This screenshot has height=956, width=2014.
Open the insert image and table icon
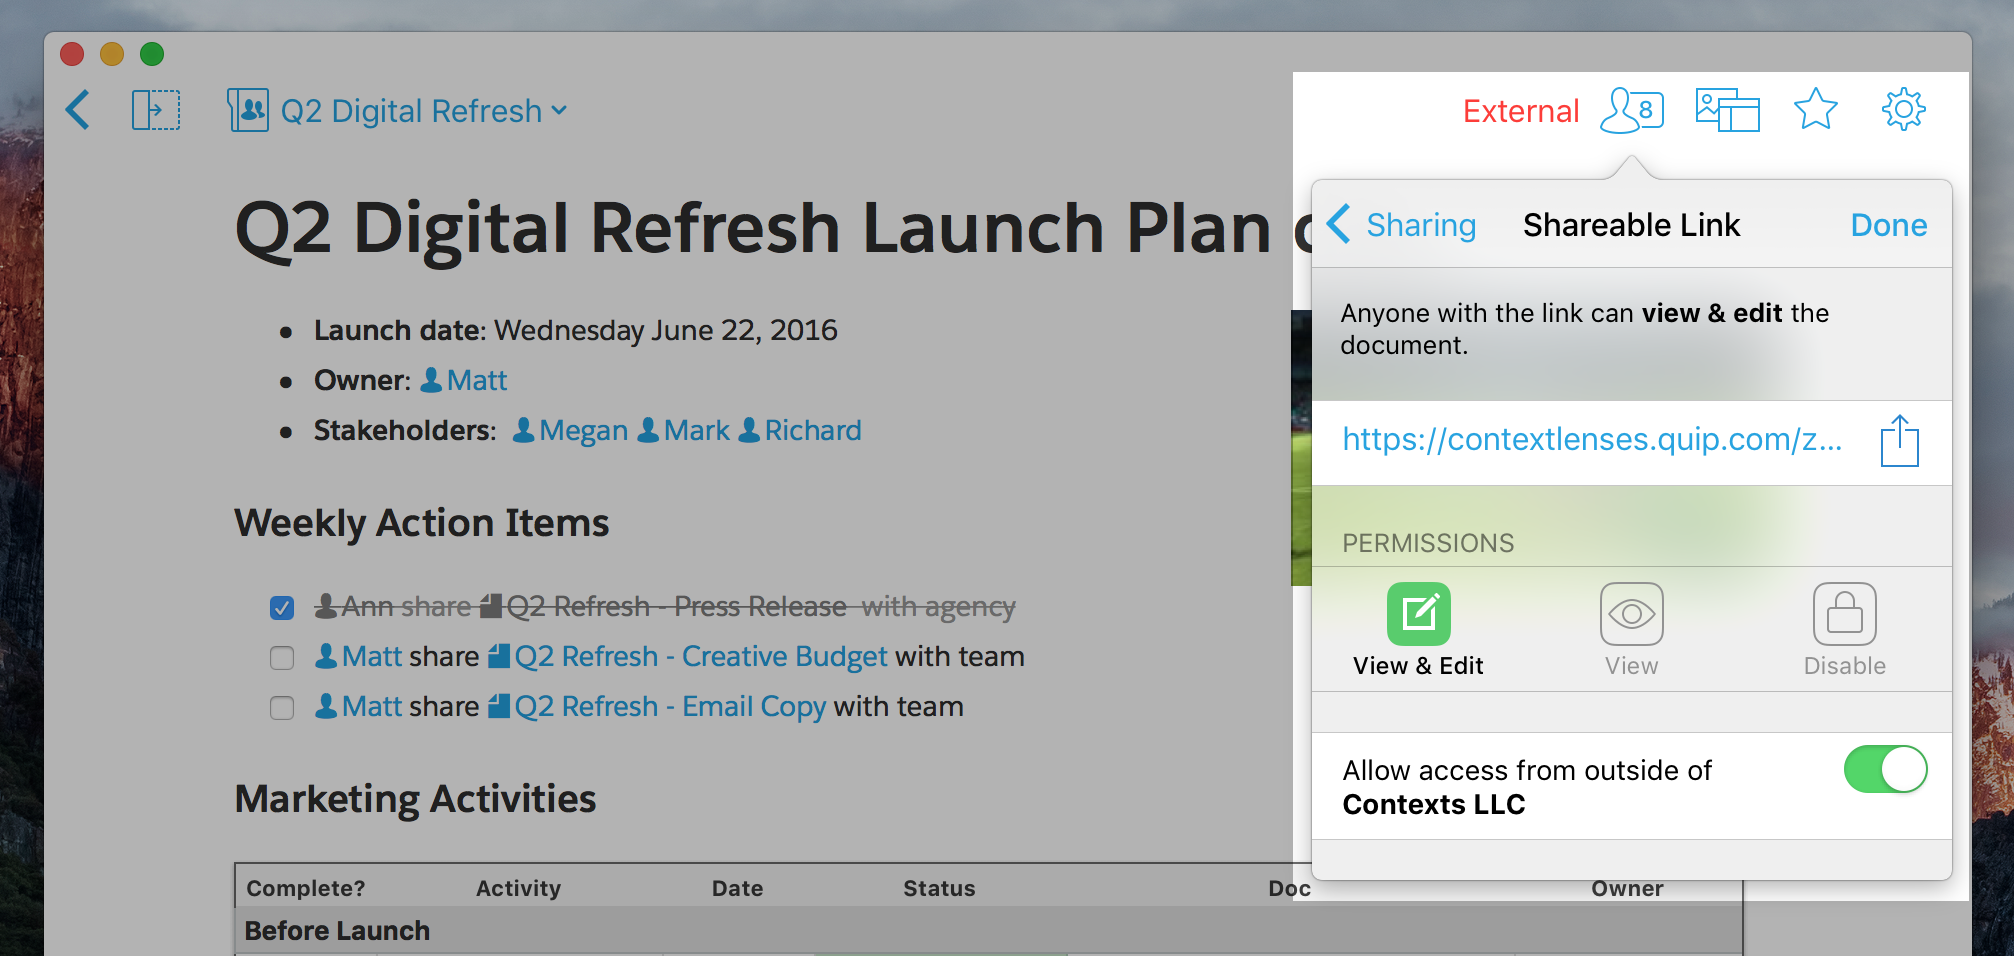tap(1727, 110)
